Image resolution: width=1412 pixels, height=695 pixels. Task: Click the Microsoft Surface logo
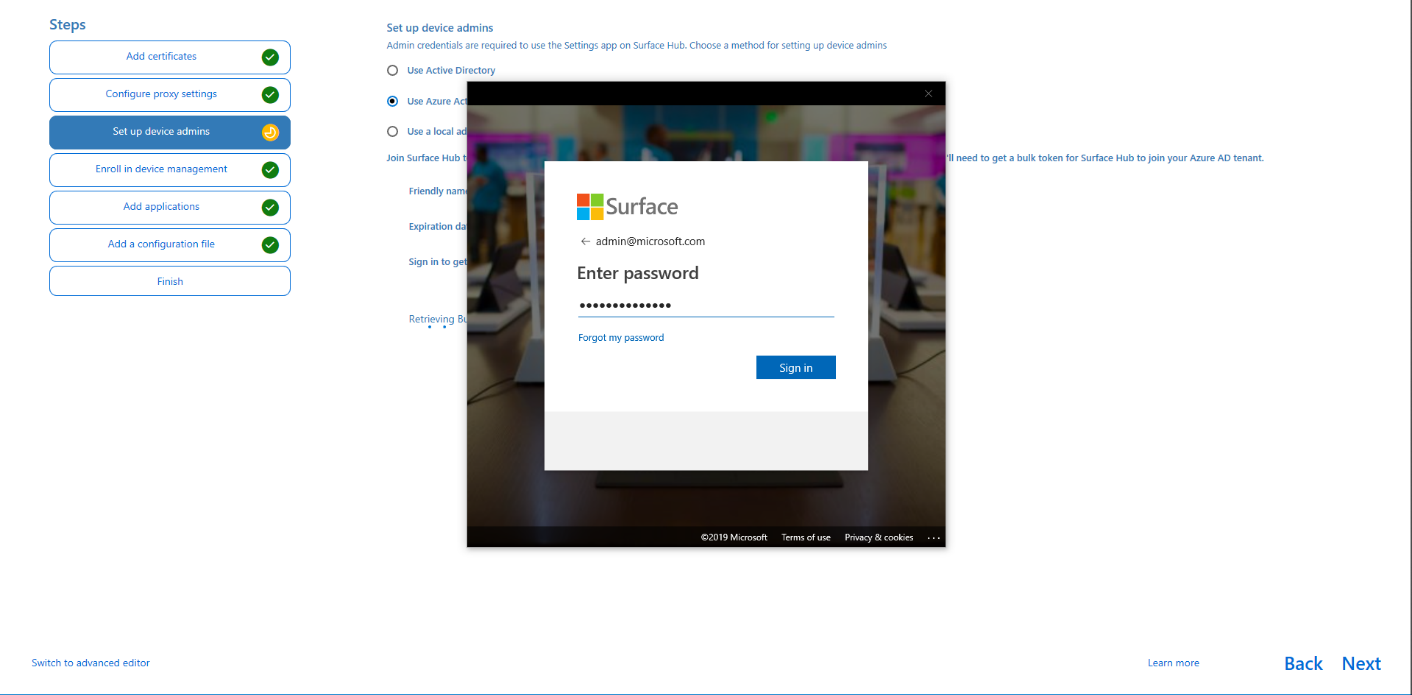point(627,207)
